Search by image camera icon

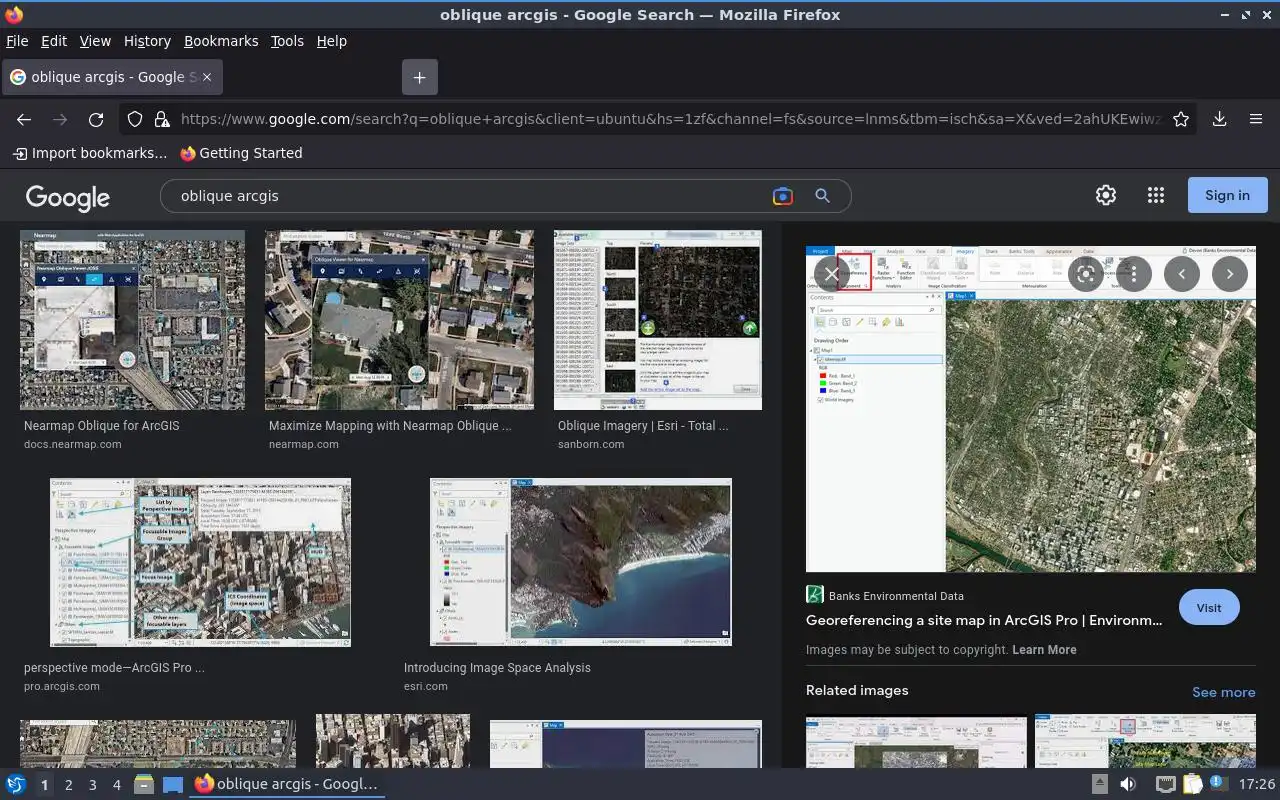tap(783, 196)
